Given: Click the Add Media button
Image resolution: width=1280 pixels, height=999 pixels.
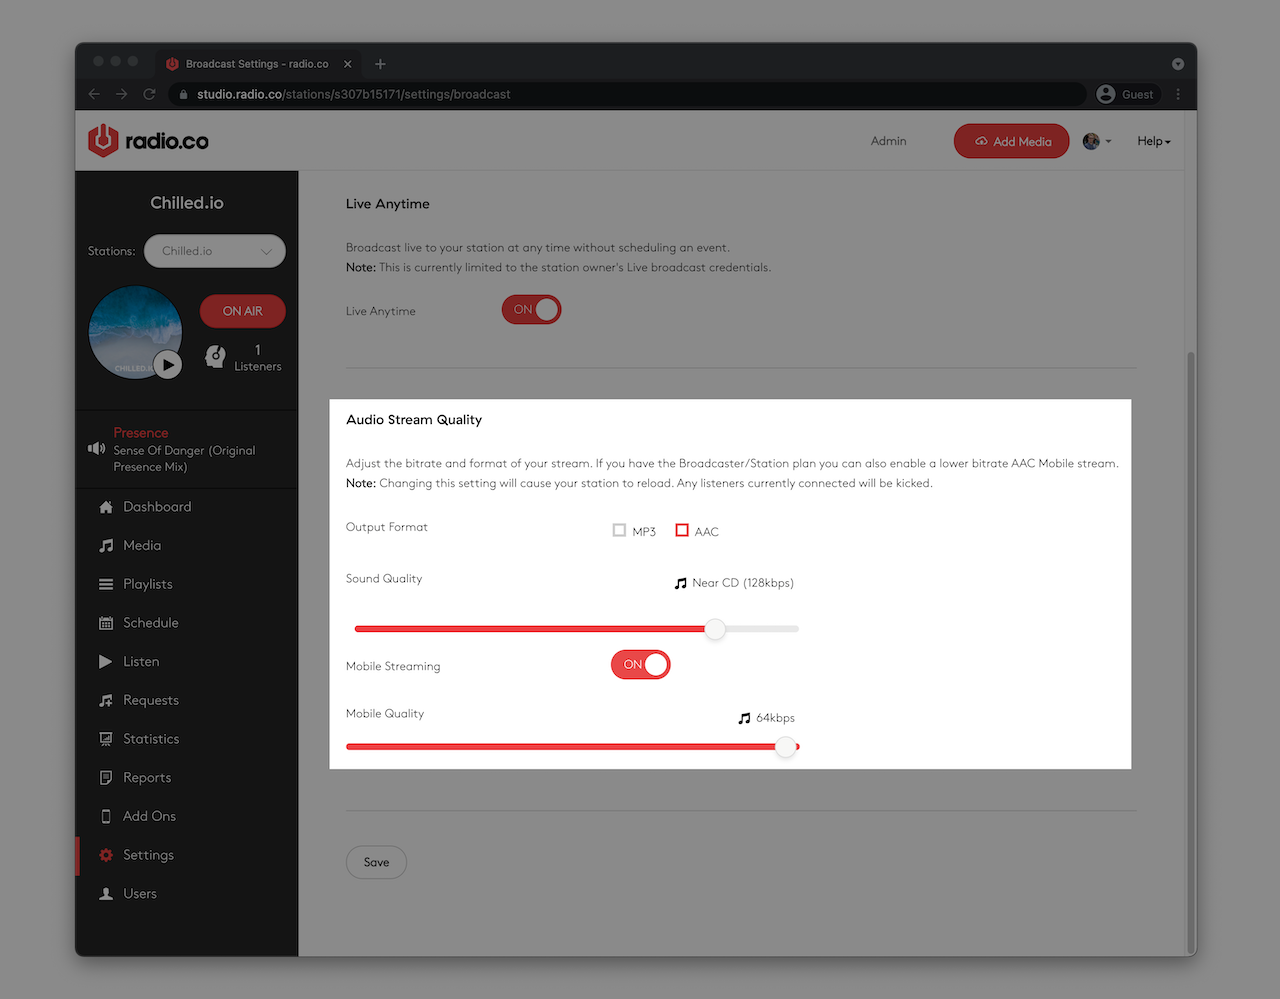Looking at the screenshot, I should [1011, 141].
